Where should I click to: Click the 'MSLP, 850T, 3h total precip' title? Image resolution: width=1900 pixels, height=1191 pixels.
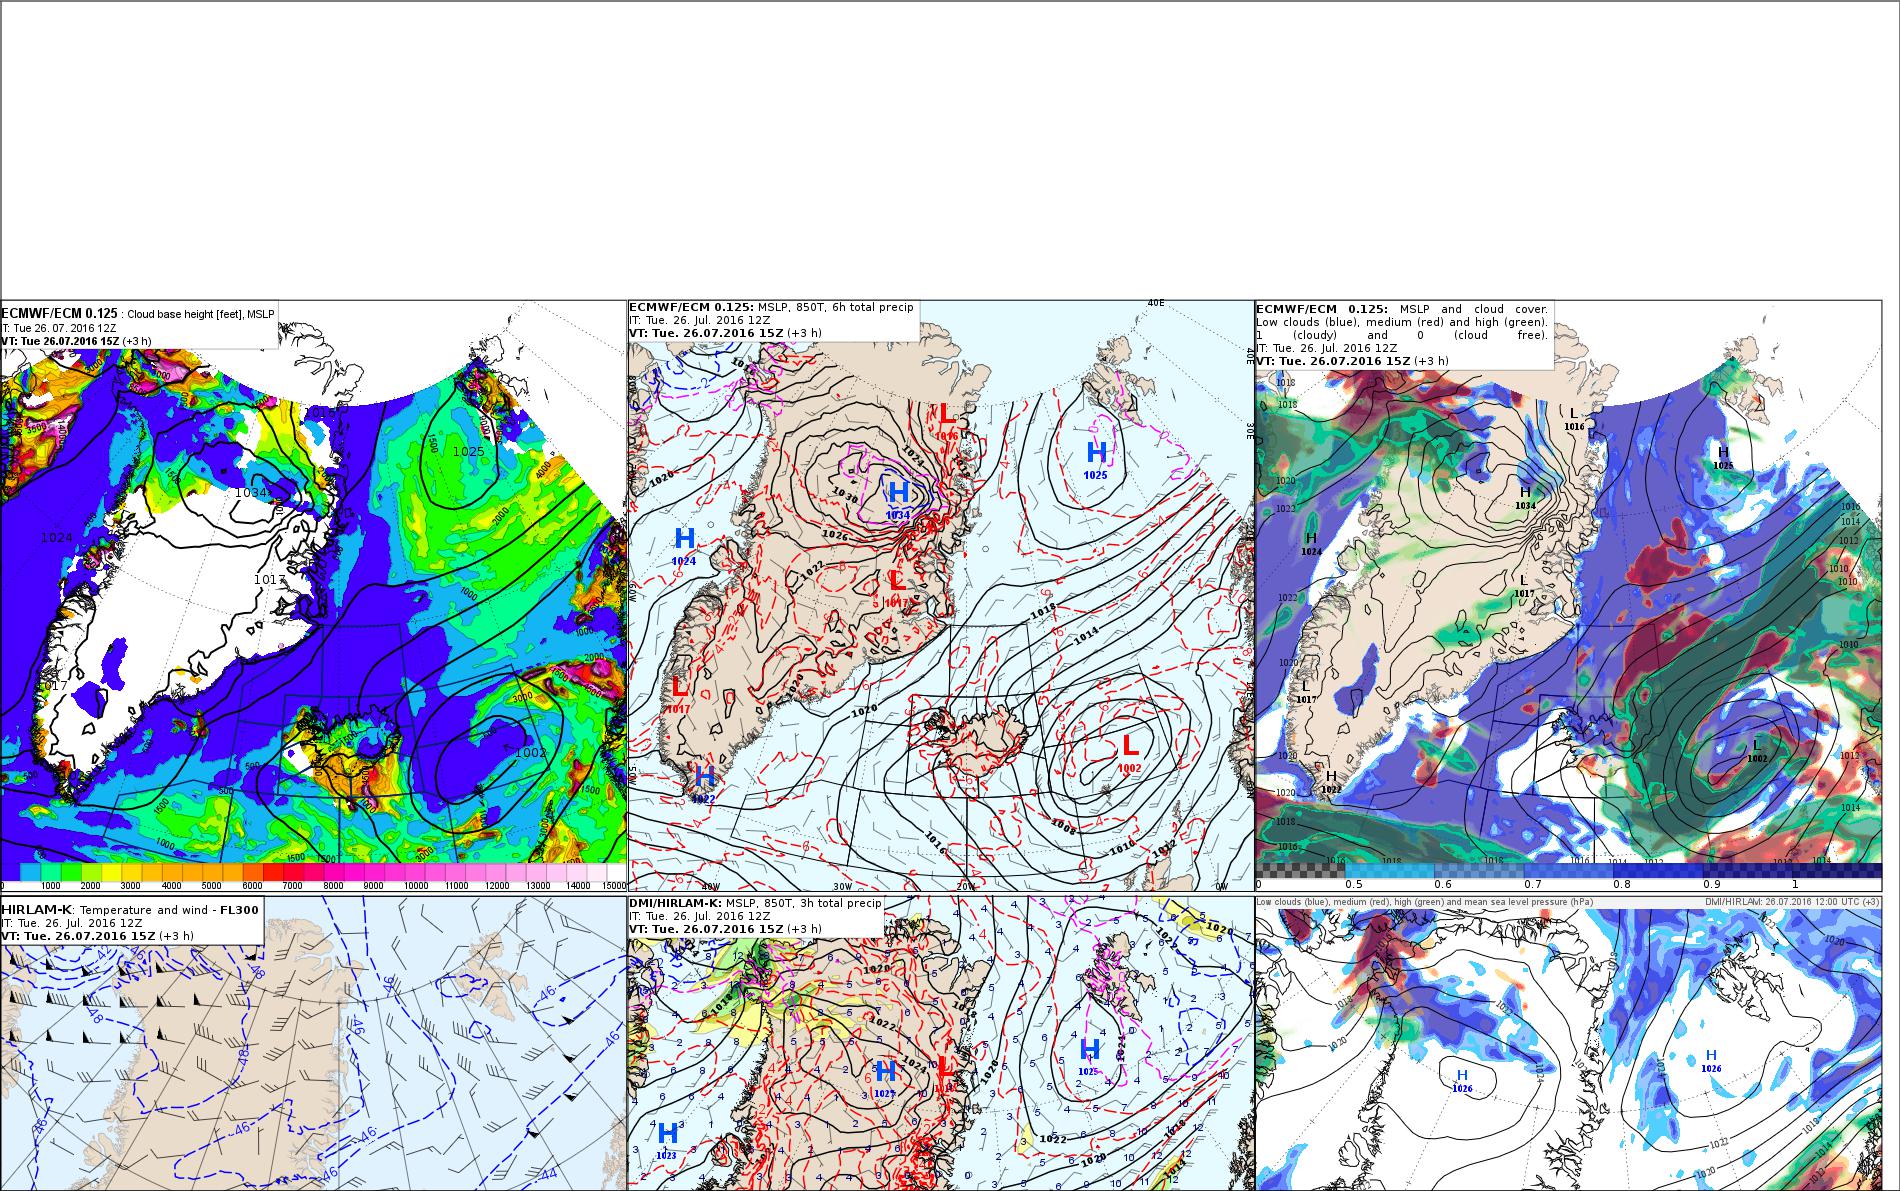803,903
